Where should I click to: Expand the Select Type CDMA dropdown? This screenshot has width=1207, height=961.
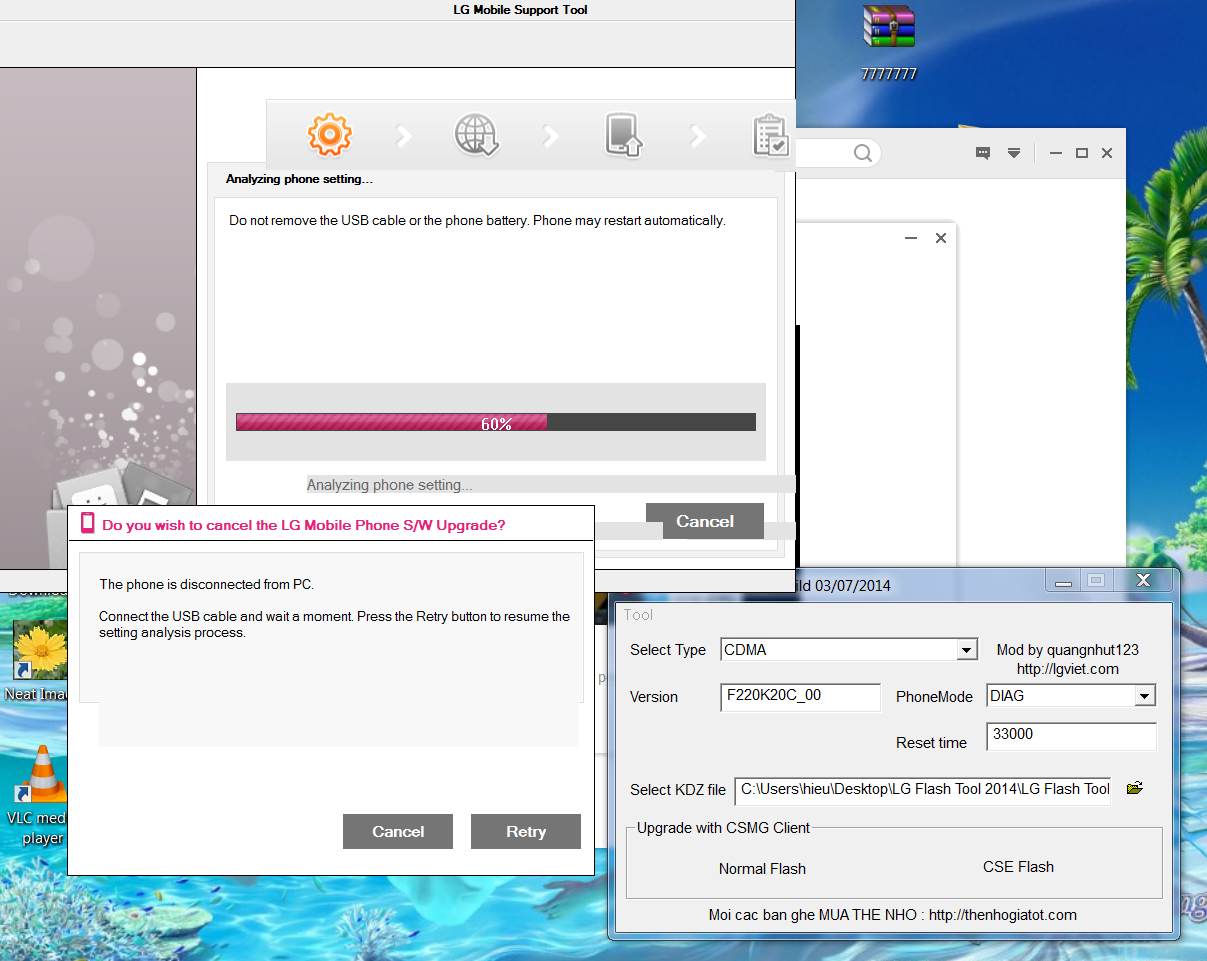966,650
